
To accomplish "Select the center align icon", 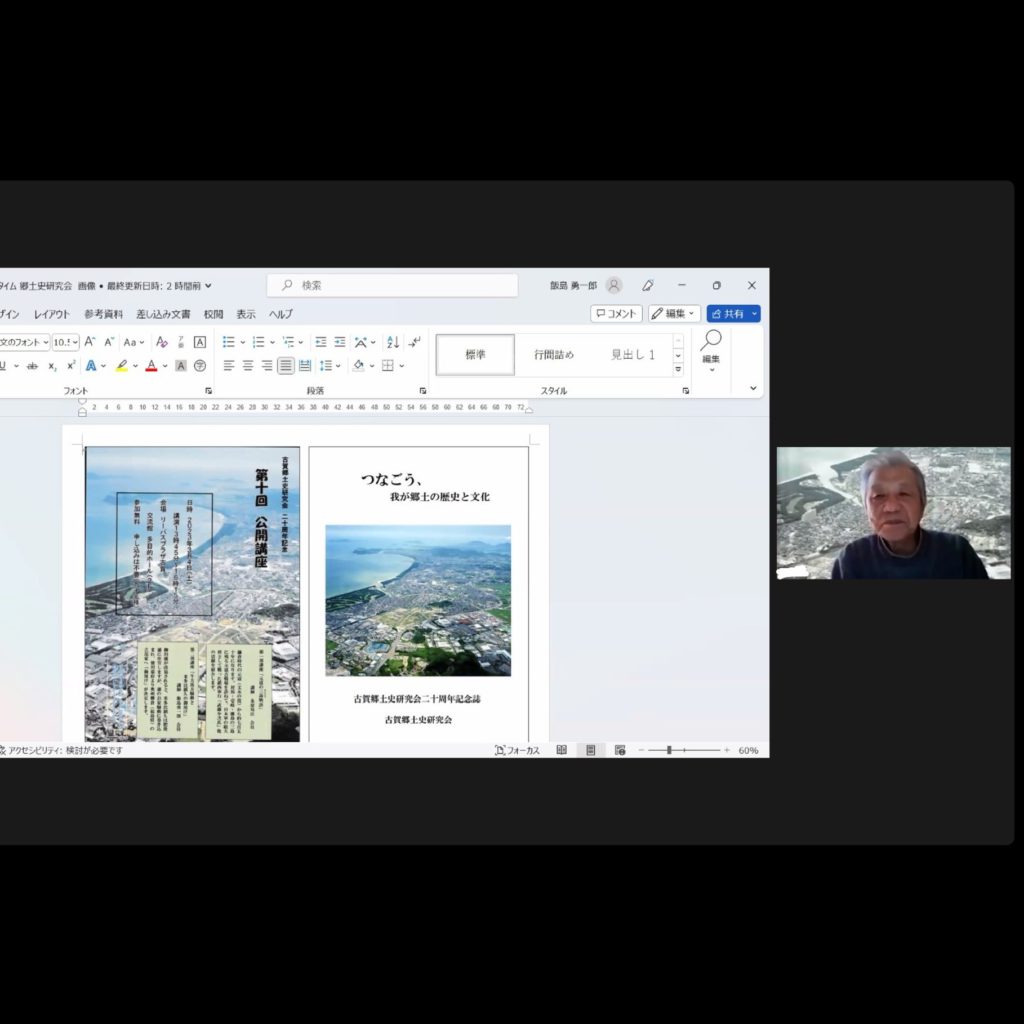I will pos(248,366).
